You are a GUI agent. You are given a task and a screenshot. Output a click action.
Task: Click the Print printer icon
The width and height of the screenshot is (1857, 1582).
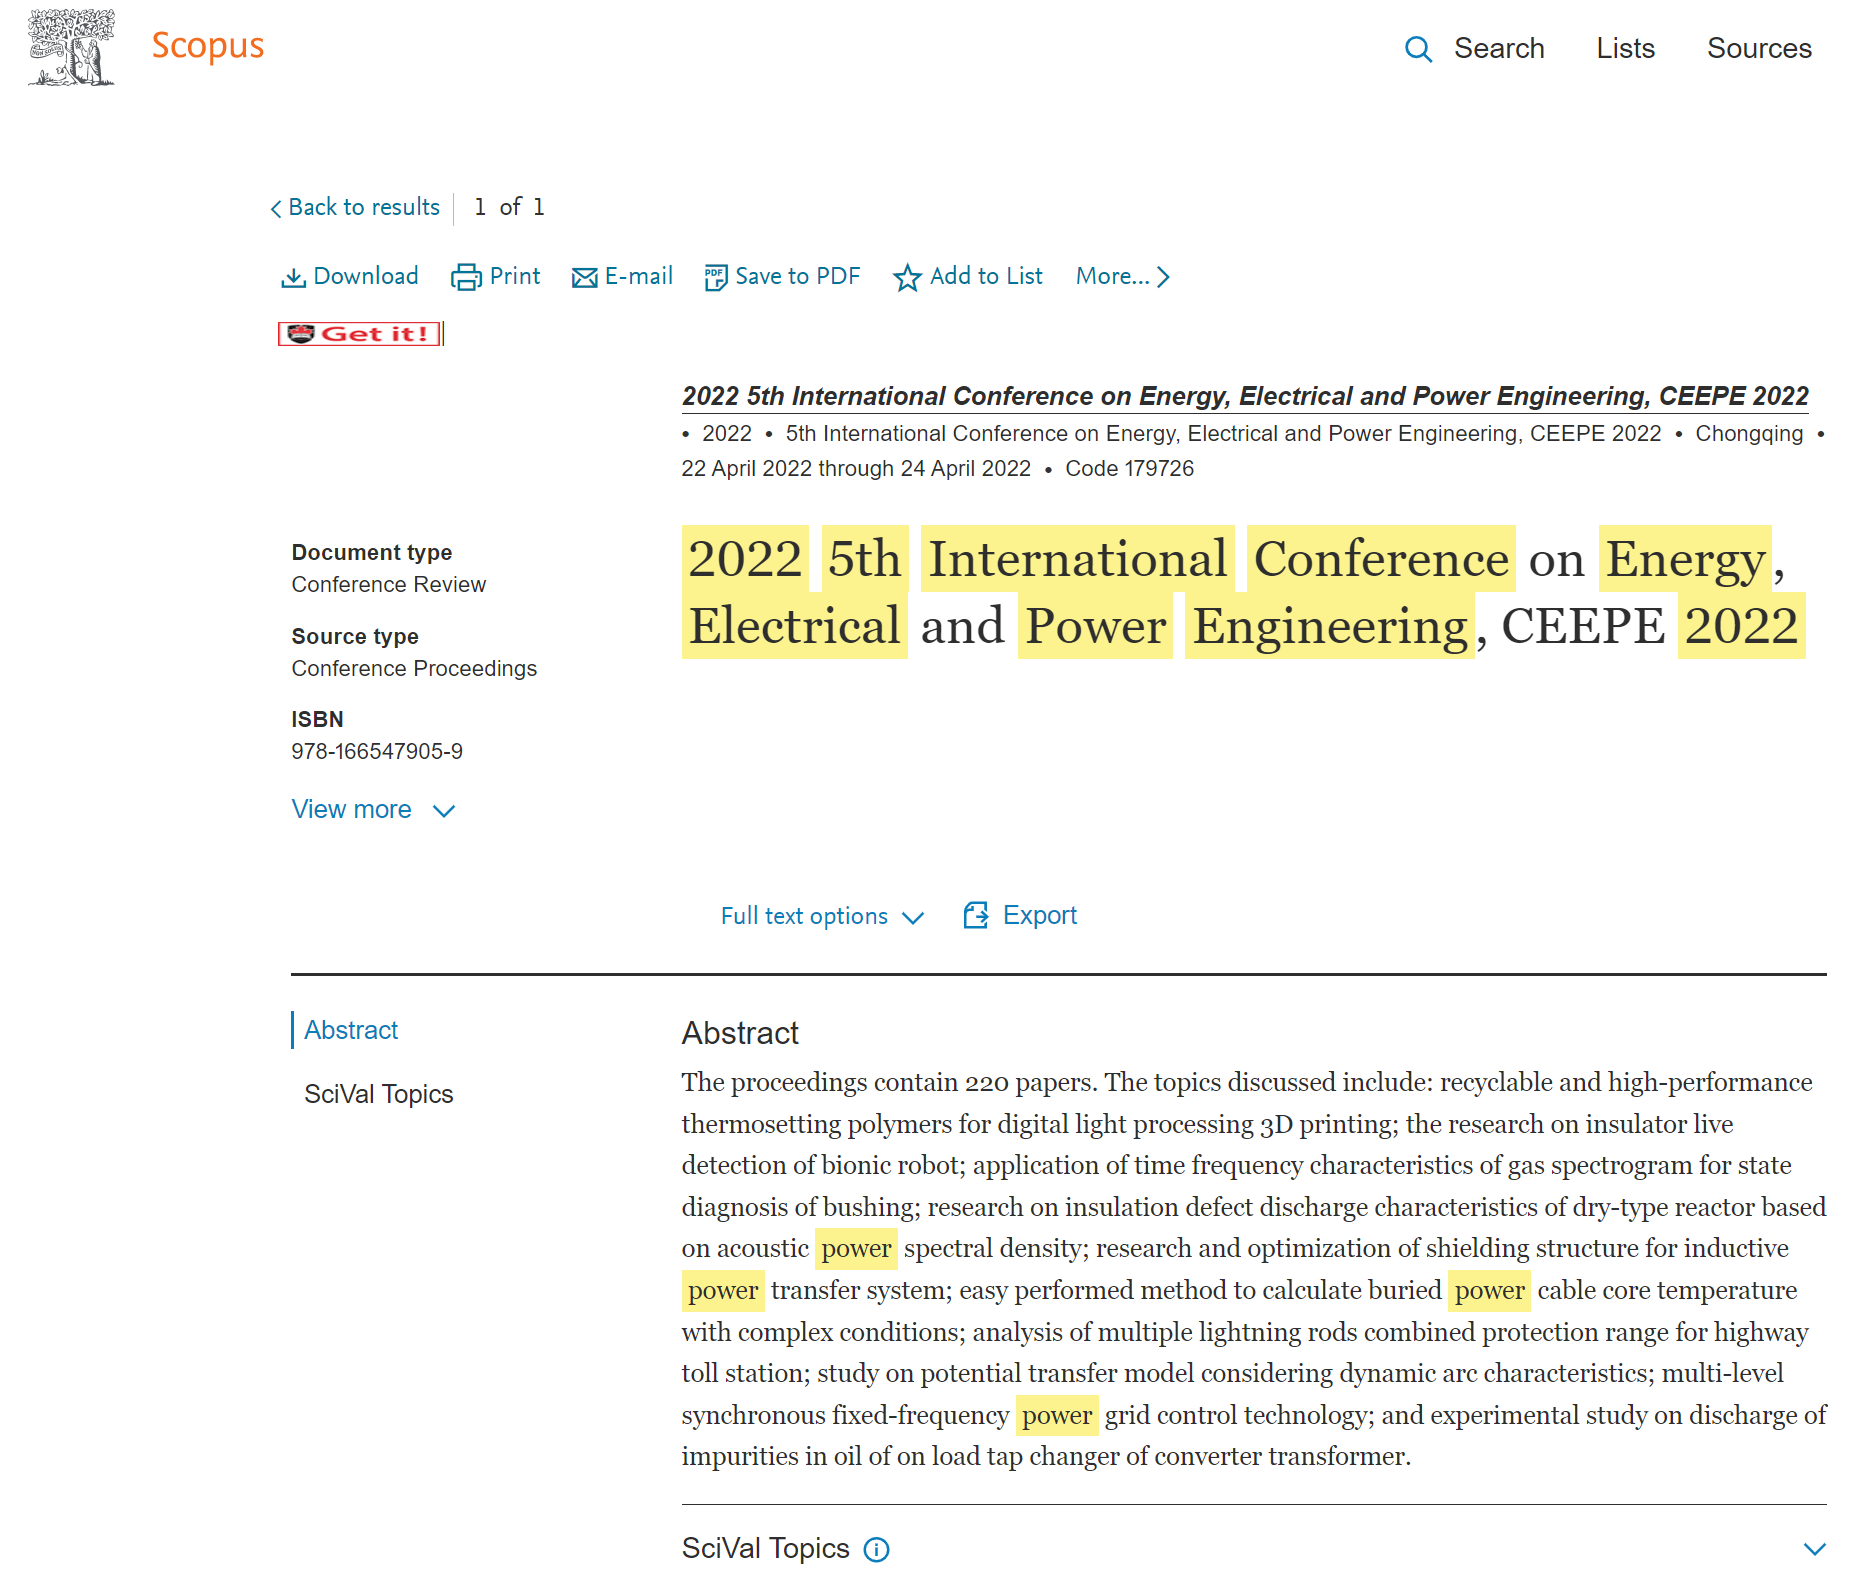(x=466, y=277)
